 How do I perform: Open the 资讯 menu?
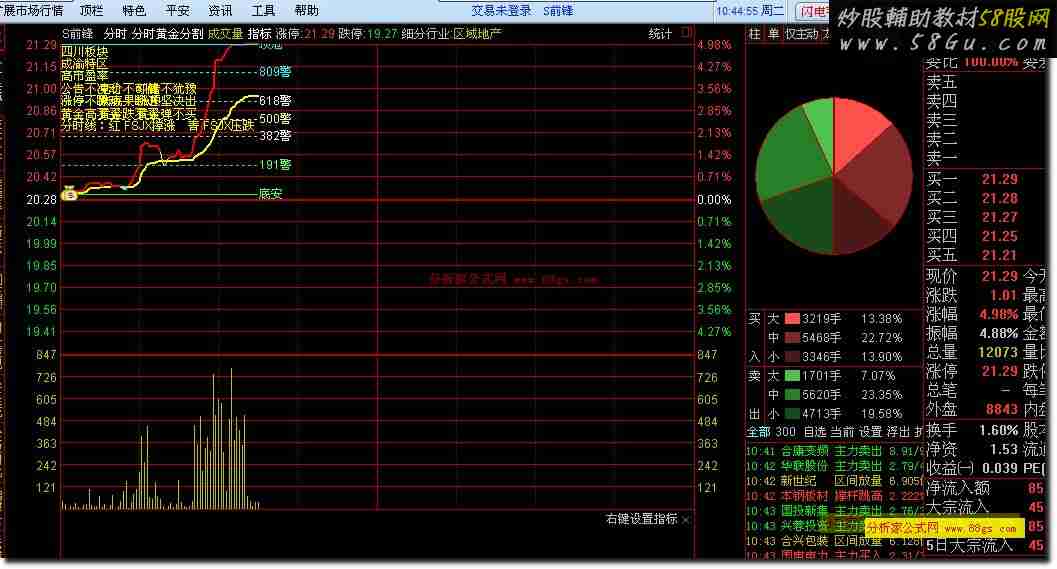220,10
